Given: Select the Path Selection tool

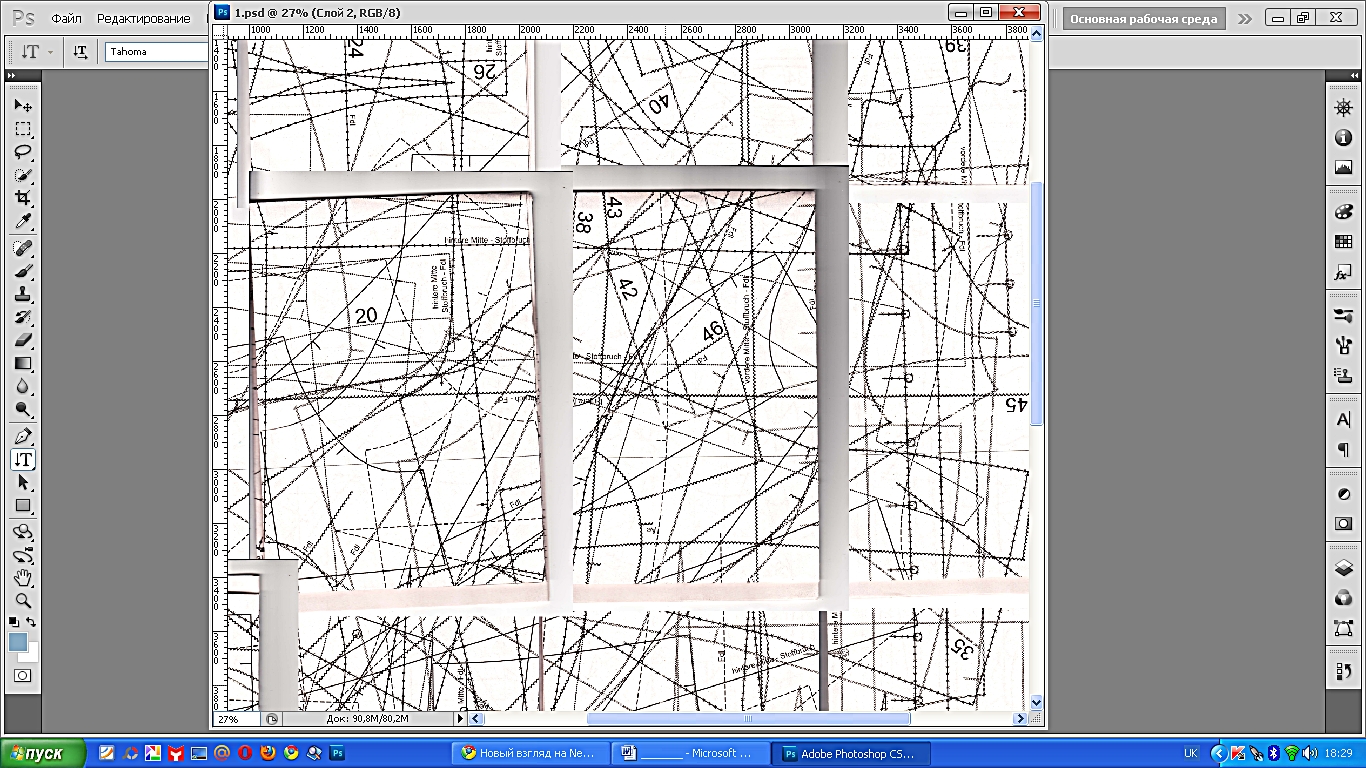Looking at the screenshot, I should click(x=22, y=482).
